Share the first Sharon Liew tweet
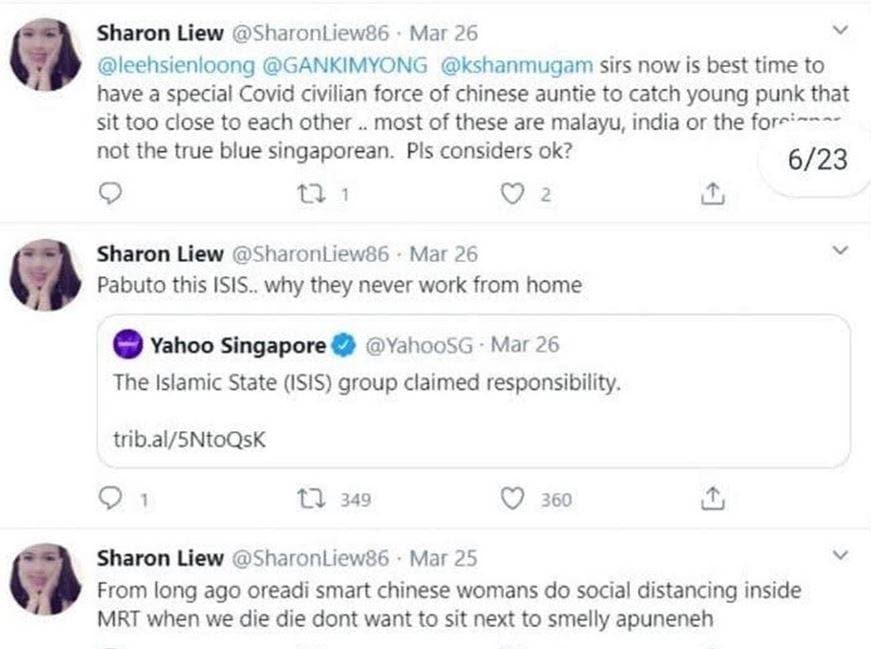The image size is (871, 649). click(x=712, y=194)
